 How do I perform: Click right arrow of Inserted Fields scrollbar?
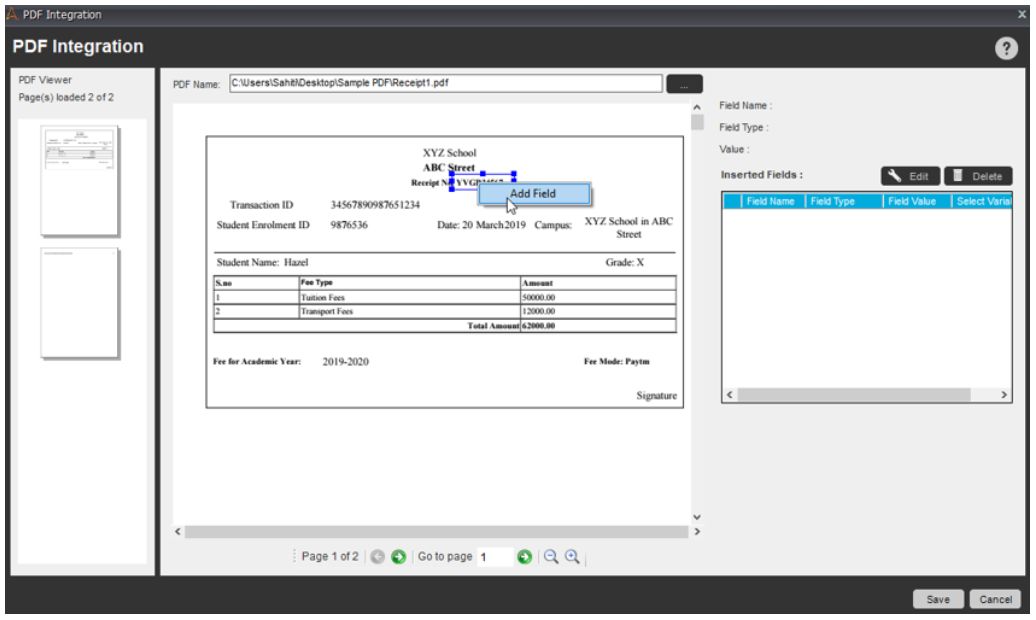point(1004,395)
